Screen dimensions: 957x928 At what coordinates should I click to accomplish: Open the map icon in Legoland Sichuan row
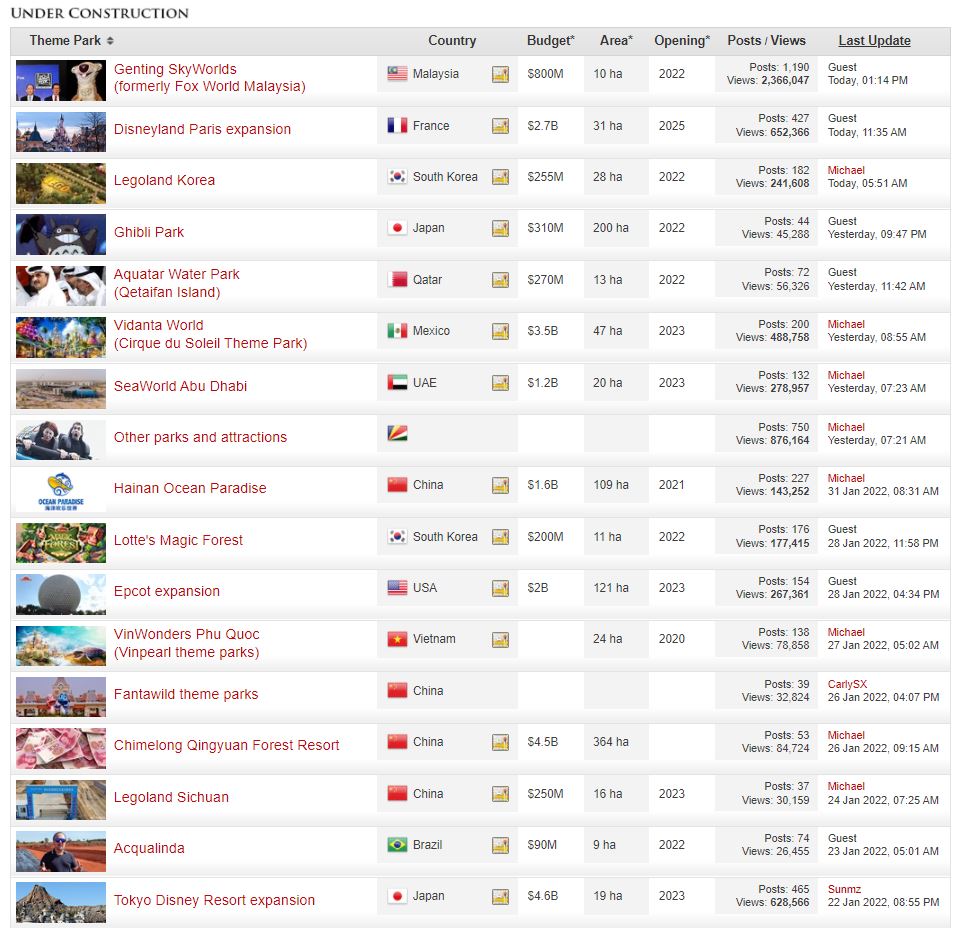(x=500, y=794)
